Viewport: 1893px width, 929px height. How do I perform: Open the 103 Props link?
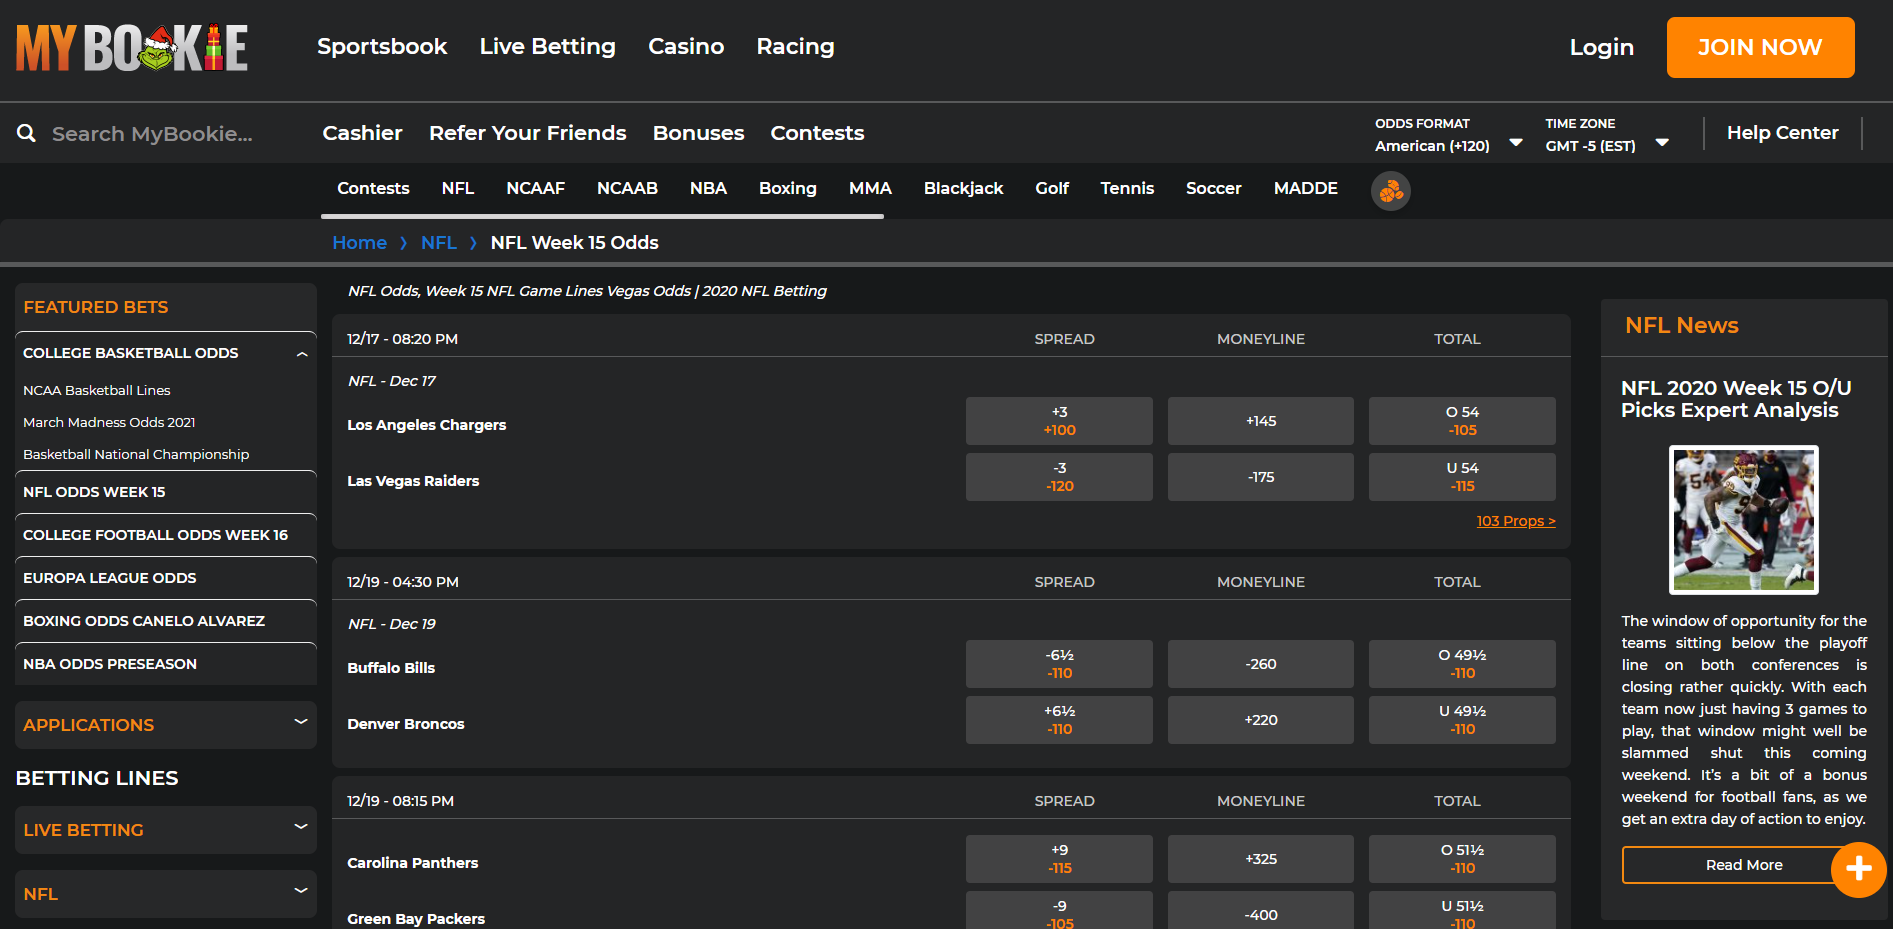point(1516,521)
